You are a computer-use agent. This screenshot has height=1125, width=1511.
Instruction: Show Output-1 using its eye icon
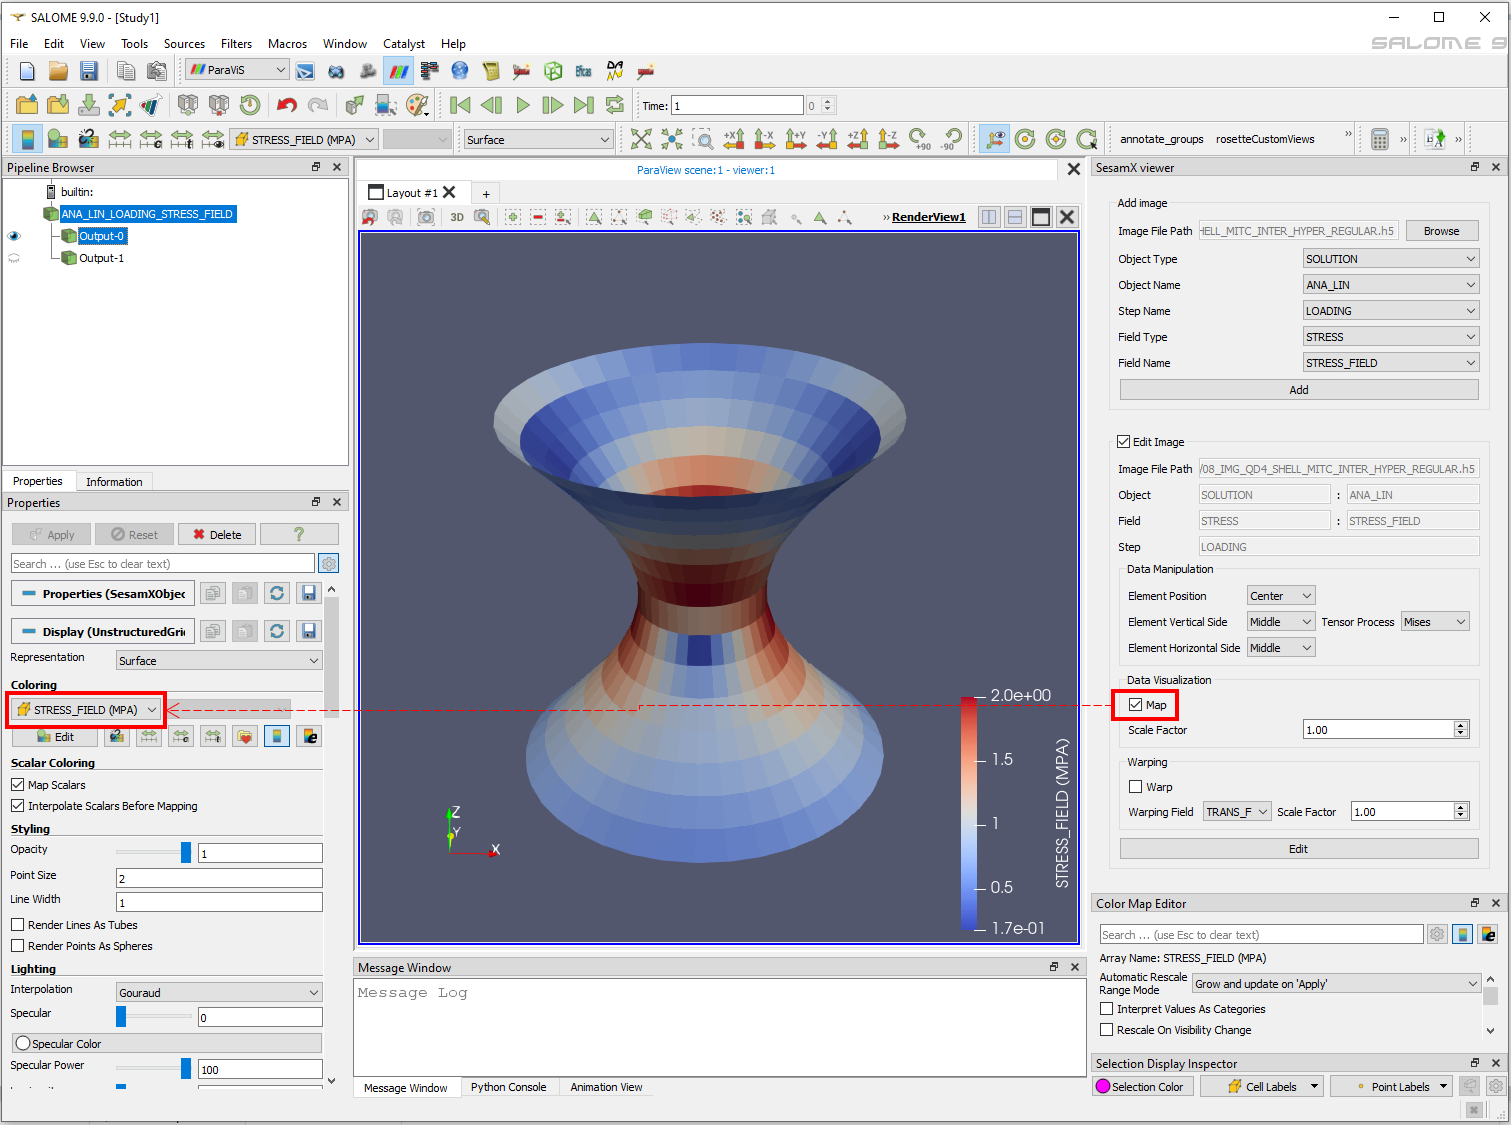point(14,258)
